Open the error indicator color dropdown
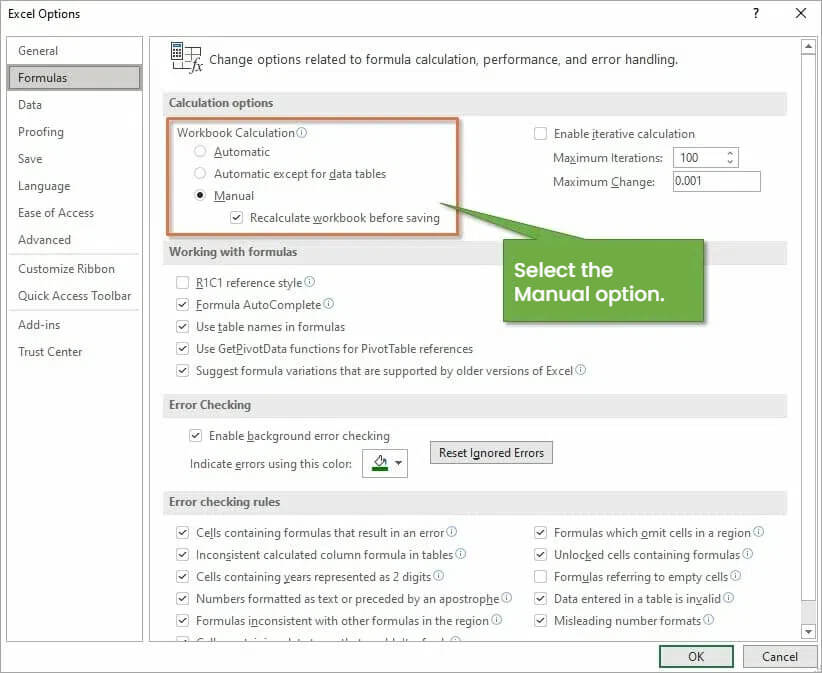 click(397, 463)
